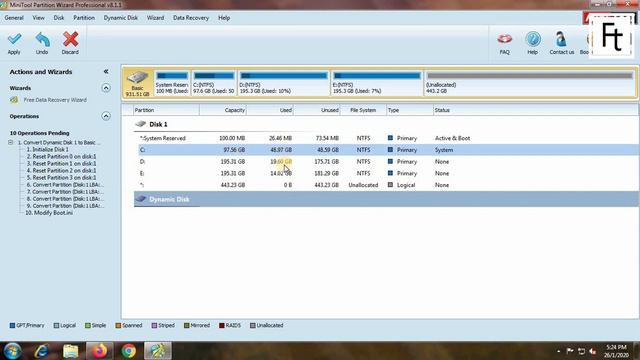The height and width of the screenshot is (360, 640).
Task: Open the FAQ lifebuoy icon
Action: pos(504,39)
